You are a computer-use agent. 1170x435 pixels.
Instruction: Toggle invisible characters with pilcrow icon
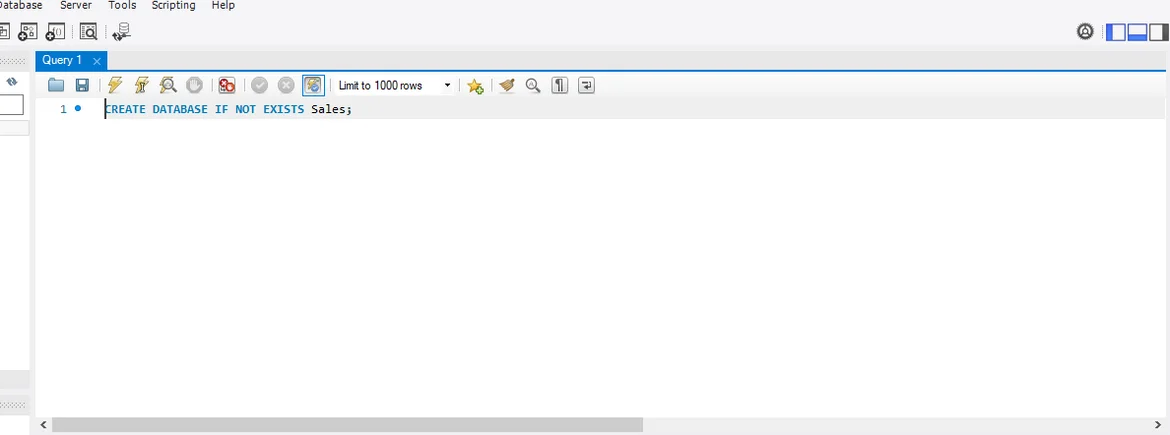tap(560, 86)
